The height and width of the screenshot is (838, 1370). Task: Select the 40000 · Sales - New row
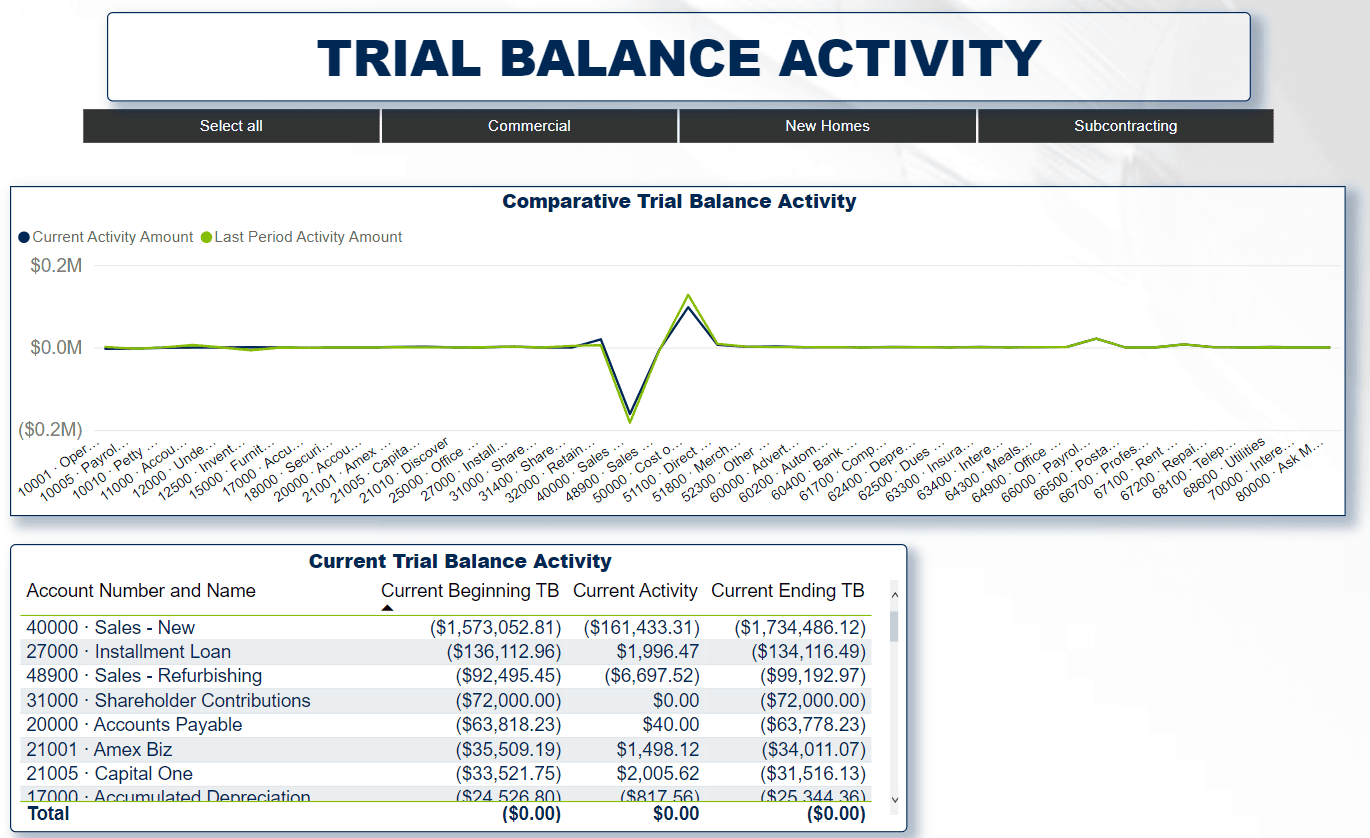446,628
